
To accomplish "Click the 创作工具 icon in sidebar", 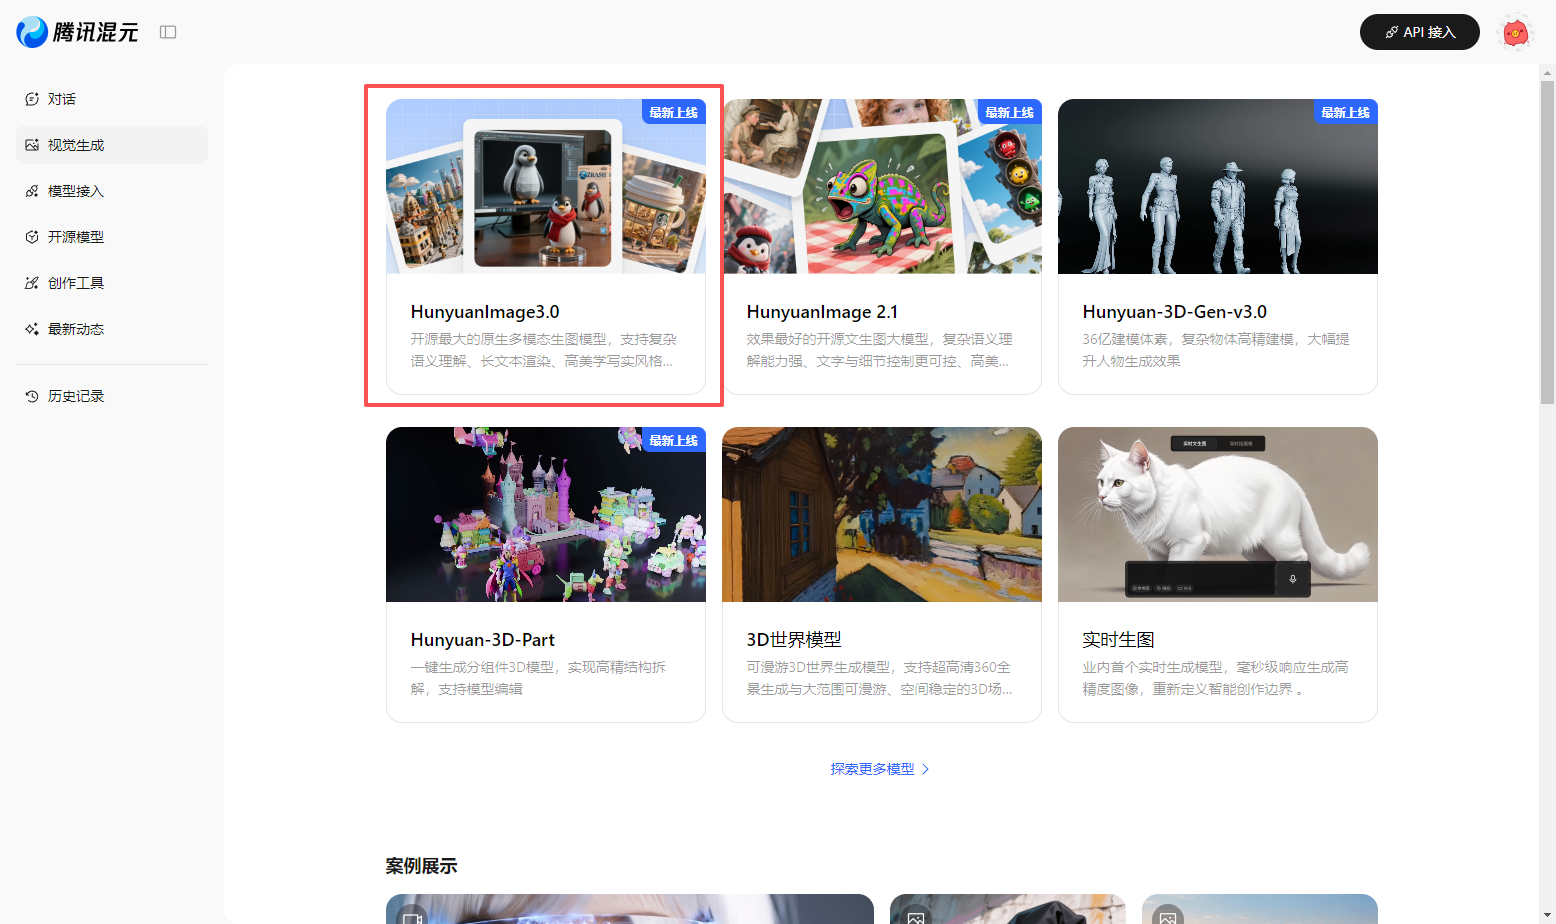I will (x=32, y=283).
